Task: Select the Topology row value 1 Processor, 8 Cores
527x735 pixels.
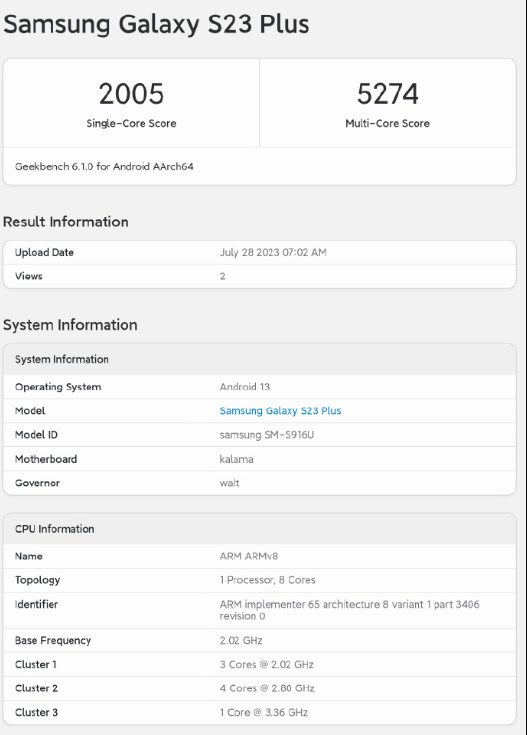Action: (x=267, y=580)
